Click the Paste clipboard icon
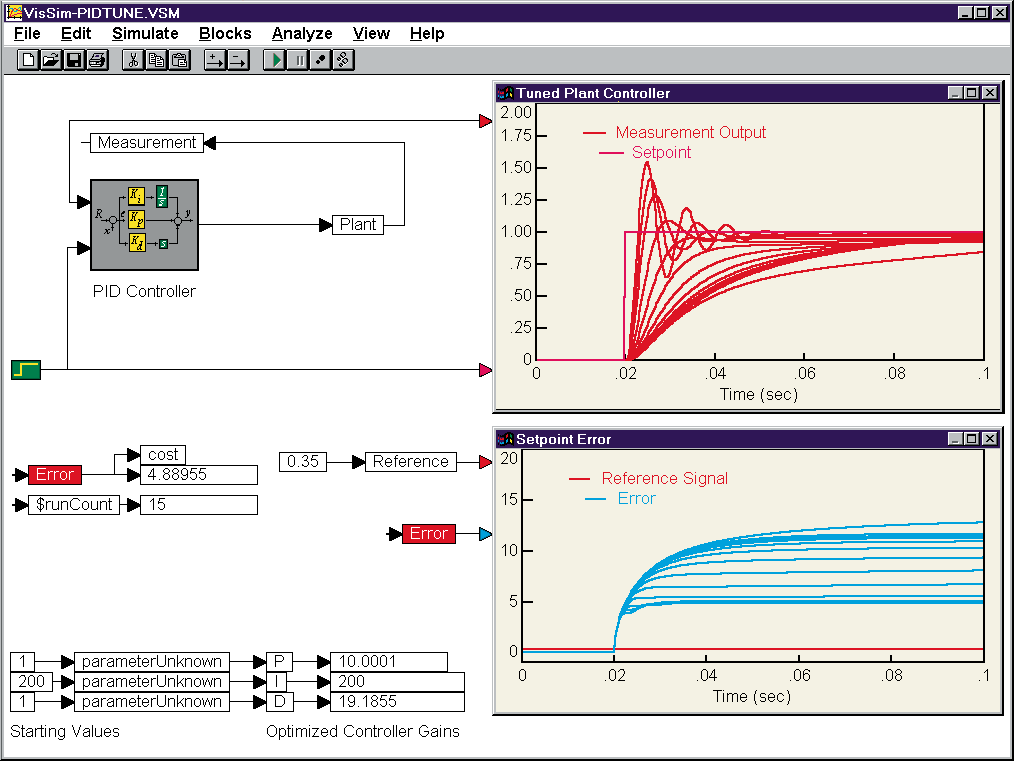The width and height of the screenshot is (1014, 761). (179, 60)
